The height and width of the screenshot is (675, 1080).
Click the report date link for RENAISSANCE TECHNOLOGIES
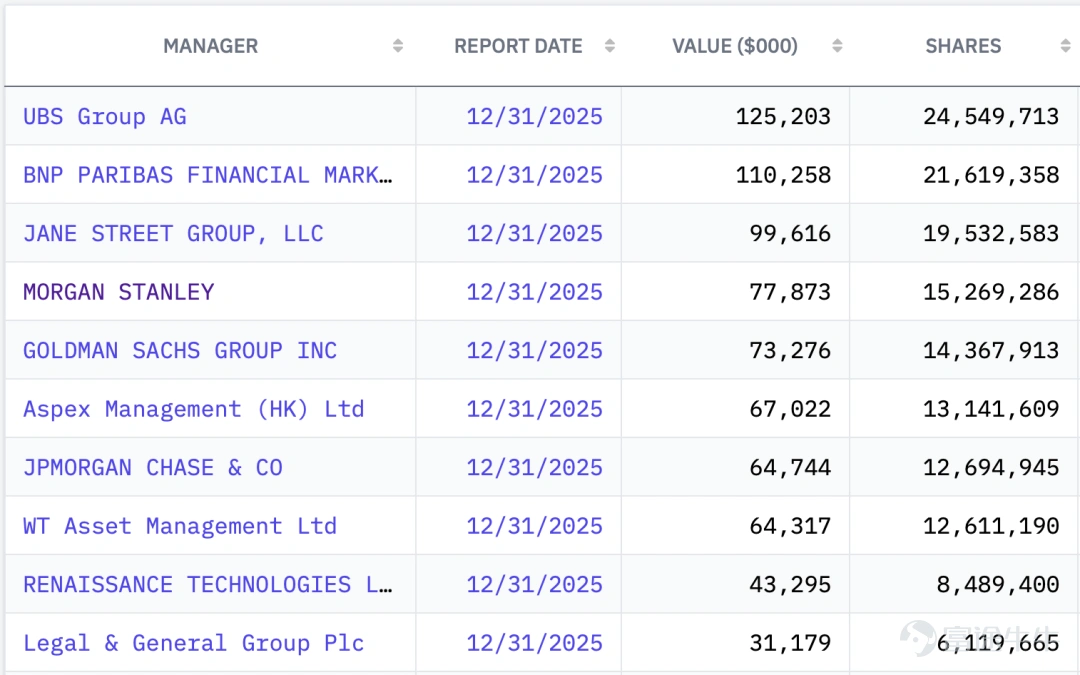coord(534,585)
